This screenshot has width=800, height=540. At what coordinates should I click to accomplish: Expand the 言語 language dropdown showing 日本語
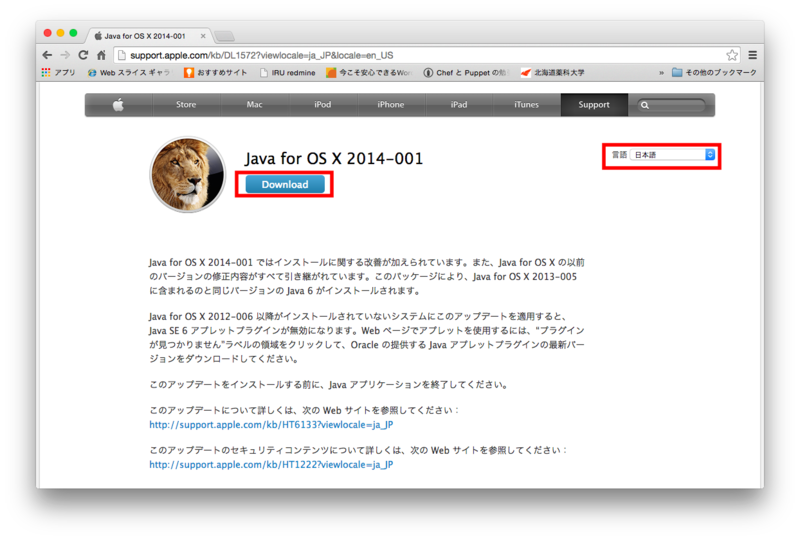[x=672, y=155]
